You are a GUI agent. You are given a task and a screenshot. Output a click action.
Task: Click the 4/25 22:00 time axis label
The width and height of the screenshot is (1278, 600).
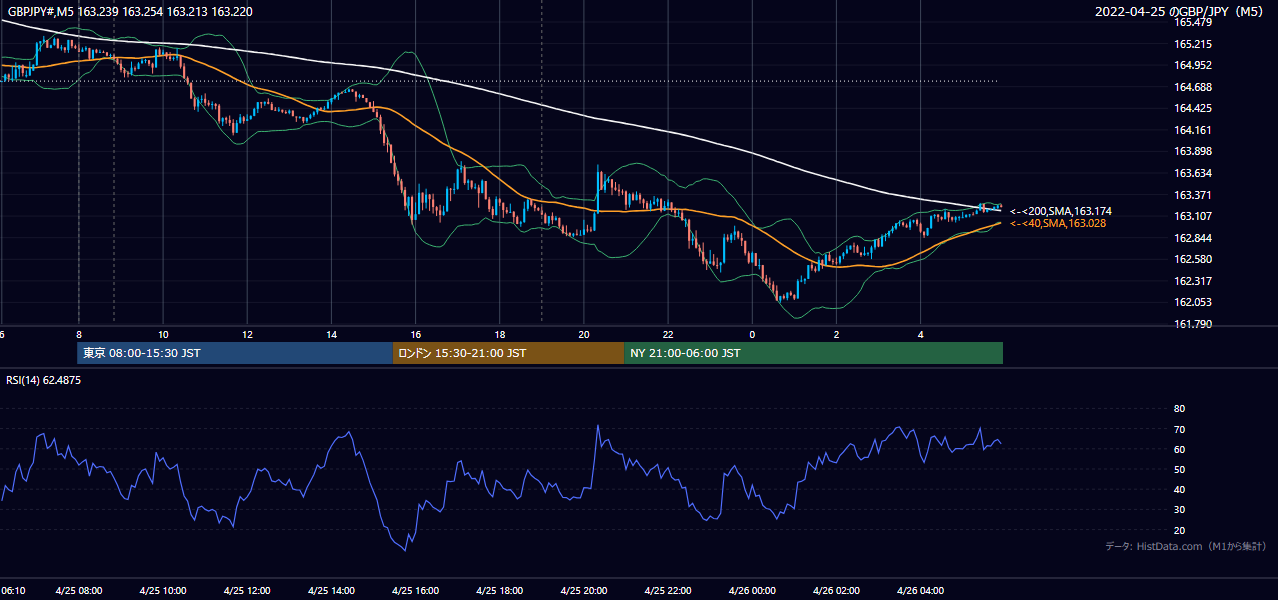pos(668,590)
